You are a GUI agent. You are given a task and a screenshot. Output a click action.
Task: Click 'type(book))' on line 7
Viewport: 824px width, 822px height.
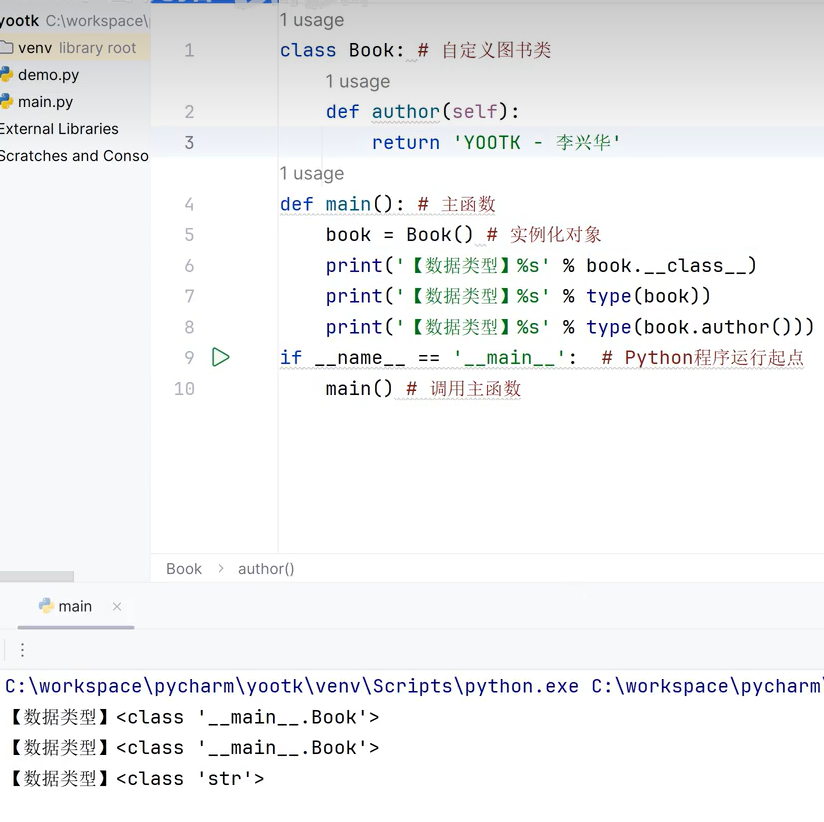point(648,296)
